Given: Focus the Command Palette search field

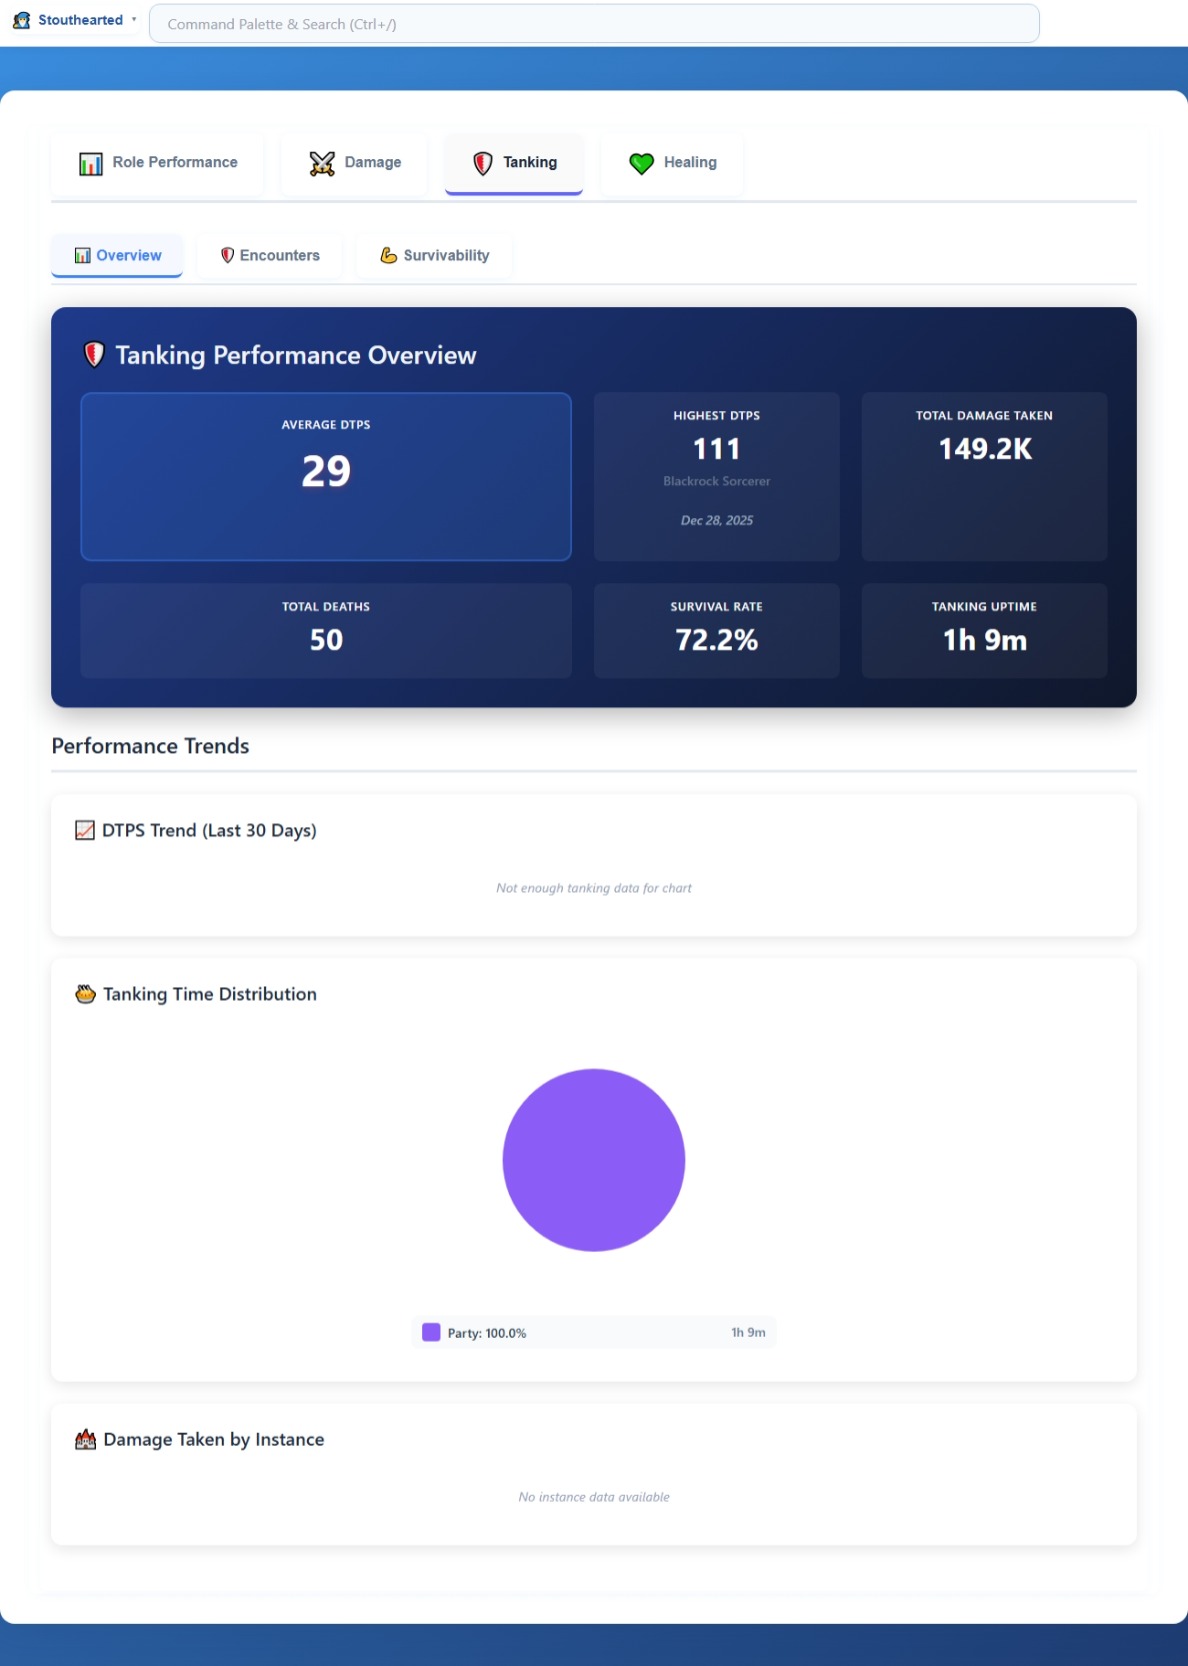Looking at the screenshot, I should click(593, 24).
